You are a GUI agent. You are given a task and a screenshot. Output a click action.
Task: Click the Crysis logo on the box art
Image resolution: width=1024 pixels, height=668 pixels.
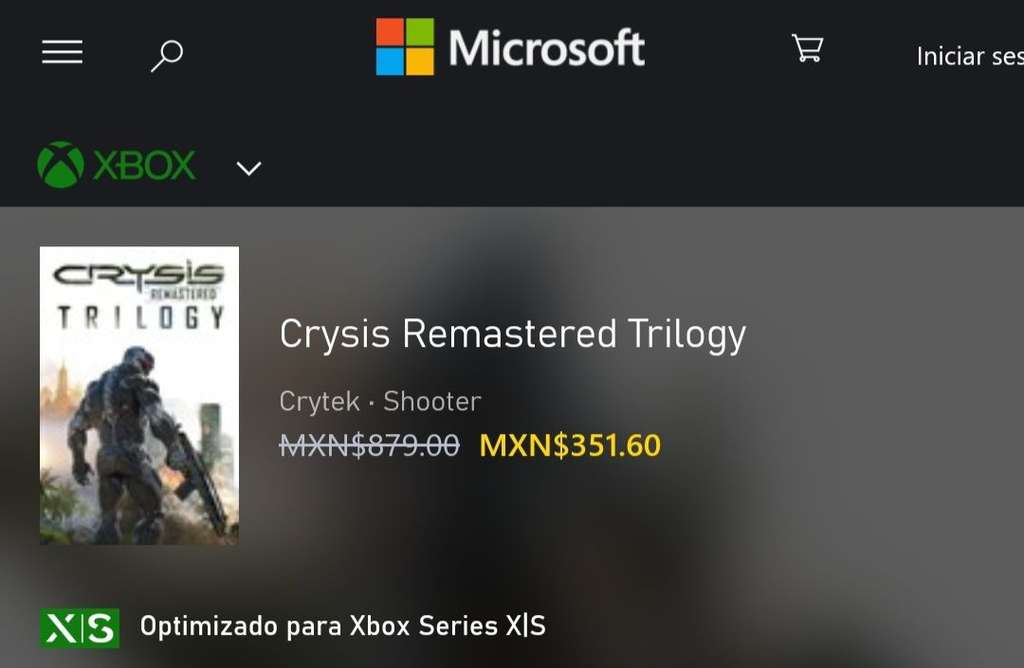[138, 274]
